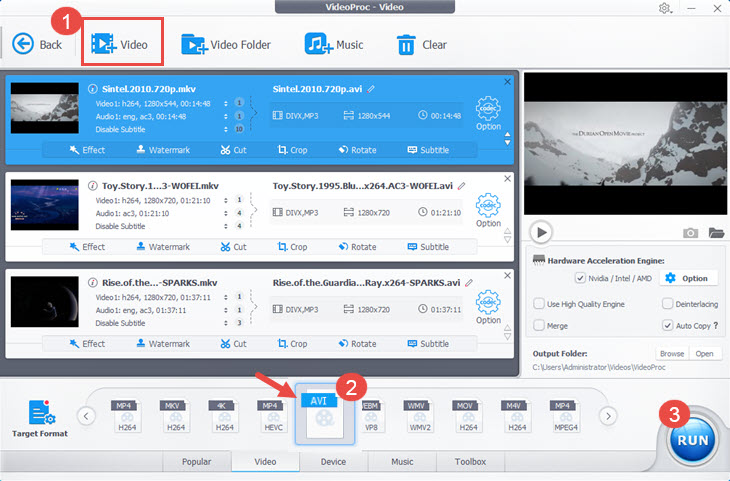Start conversion with RUN button
This screenshot has height=481, width=730.
pyautogui.click(x=692, y=440)
